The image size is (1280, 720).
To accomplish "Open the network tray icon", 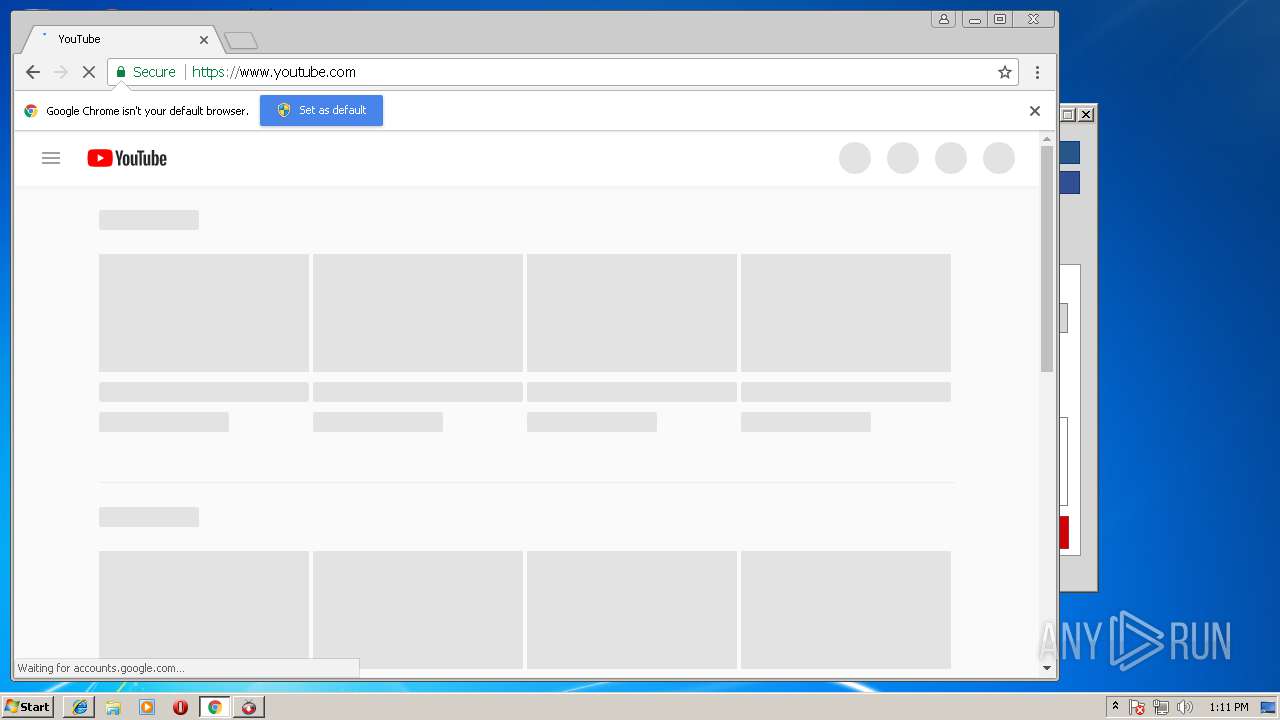I will pos(1160,707).
